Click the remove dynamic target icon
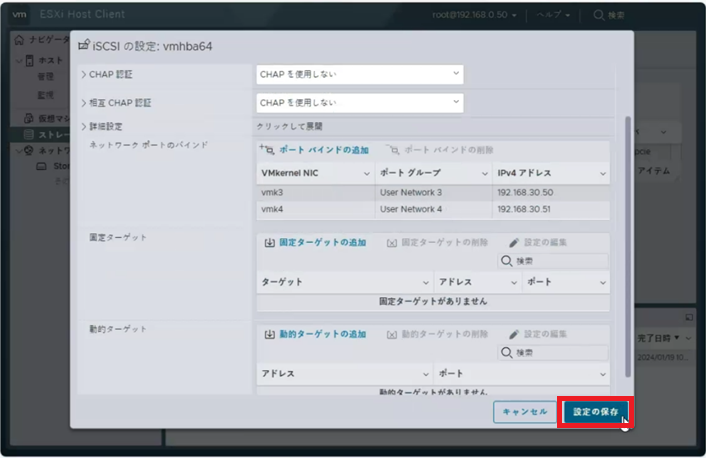This screenshot has width=706, height=458. [x=392, y=335]
